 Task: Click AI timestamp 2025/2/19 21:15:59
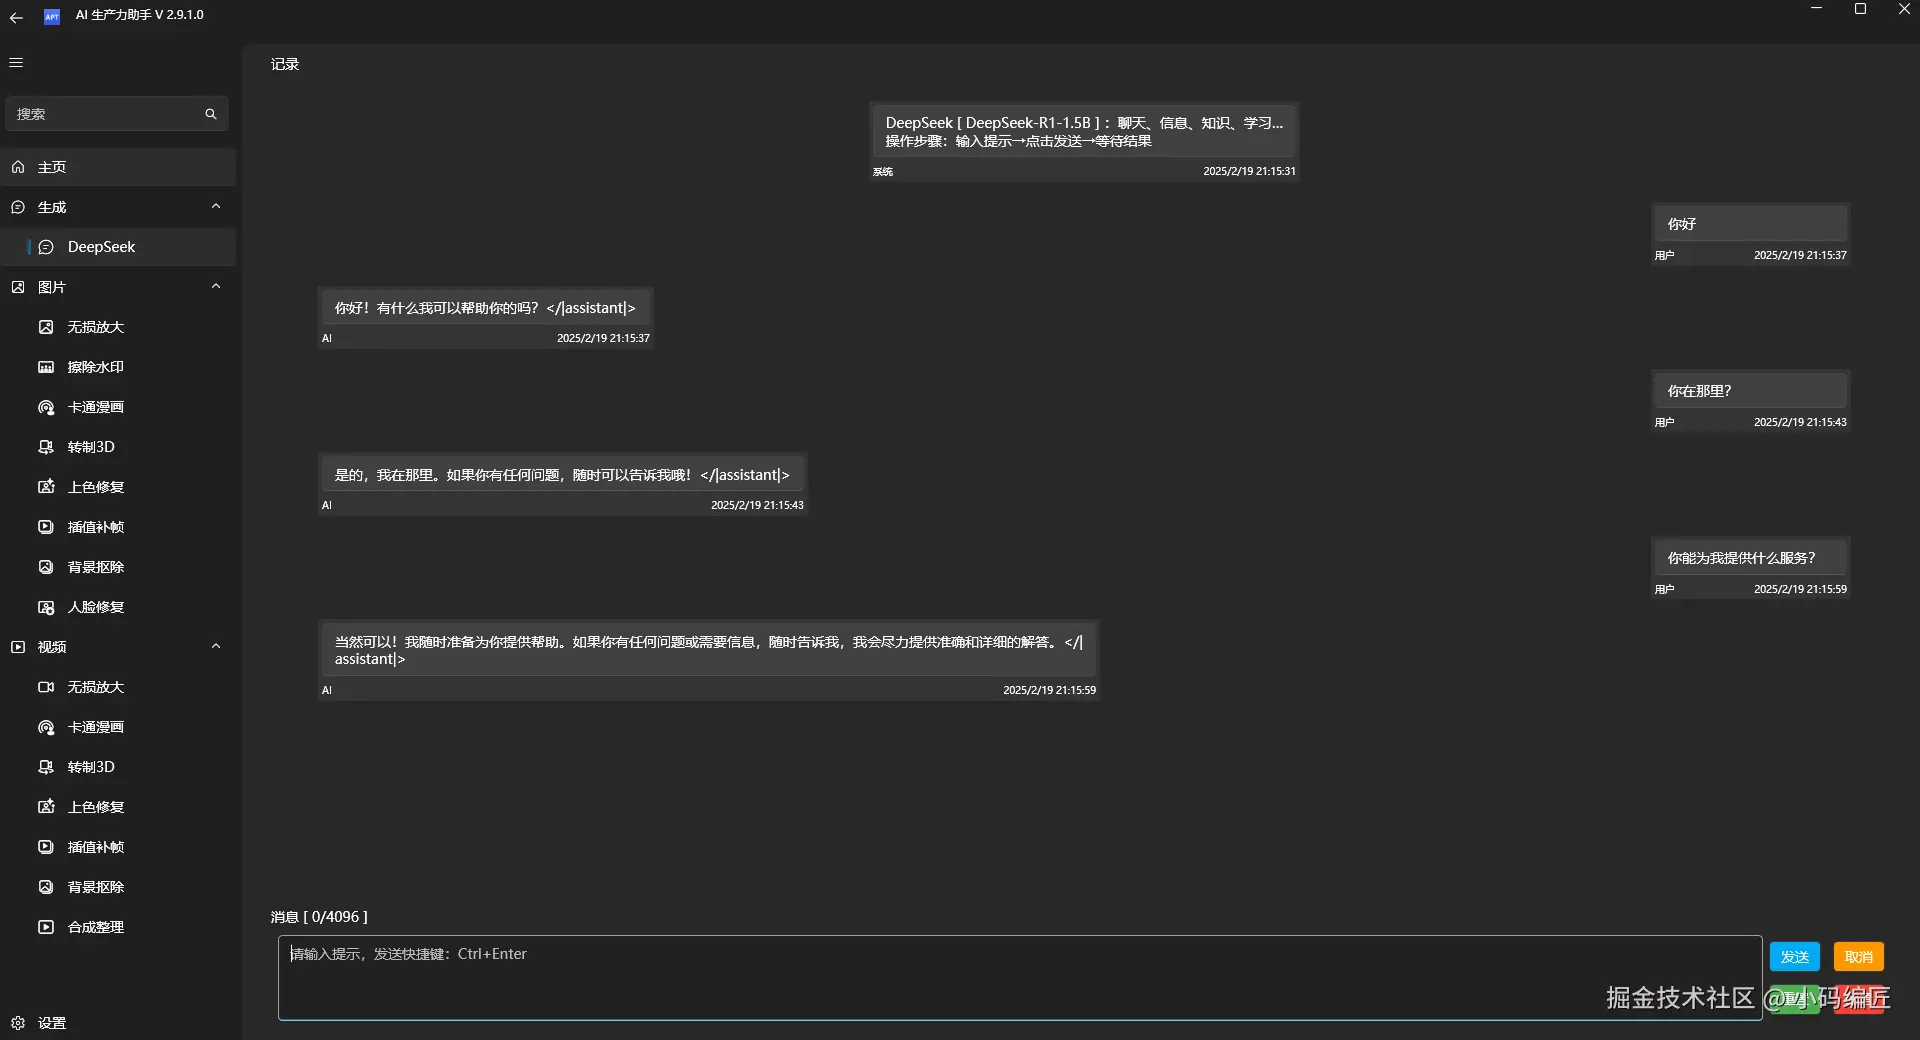pos(1049,690)
